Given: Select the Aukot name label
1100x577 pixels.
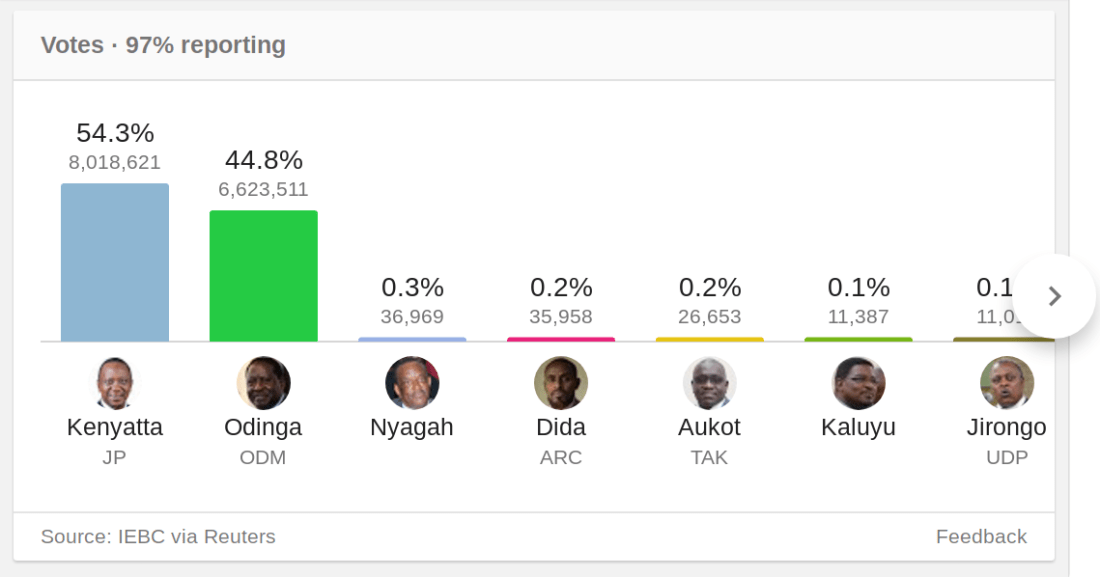Looking at the screenshot, I should click(x=710, y=427).
